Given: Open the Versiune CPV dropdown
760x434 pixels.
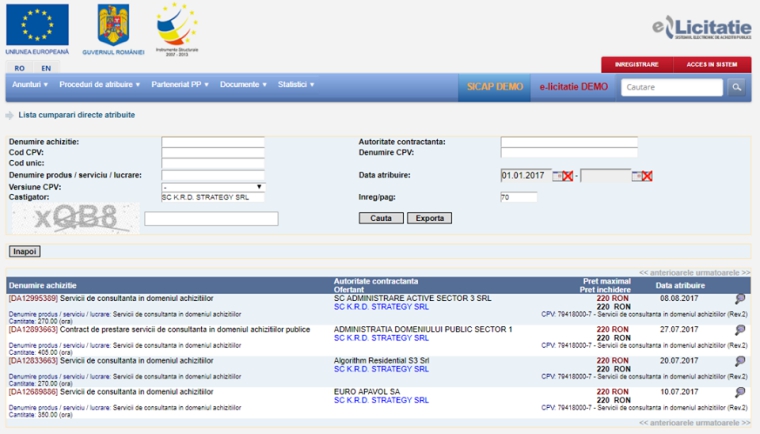Looking at the screenshot, I should pos(213,187).
